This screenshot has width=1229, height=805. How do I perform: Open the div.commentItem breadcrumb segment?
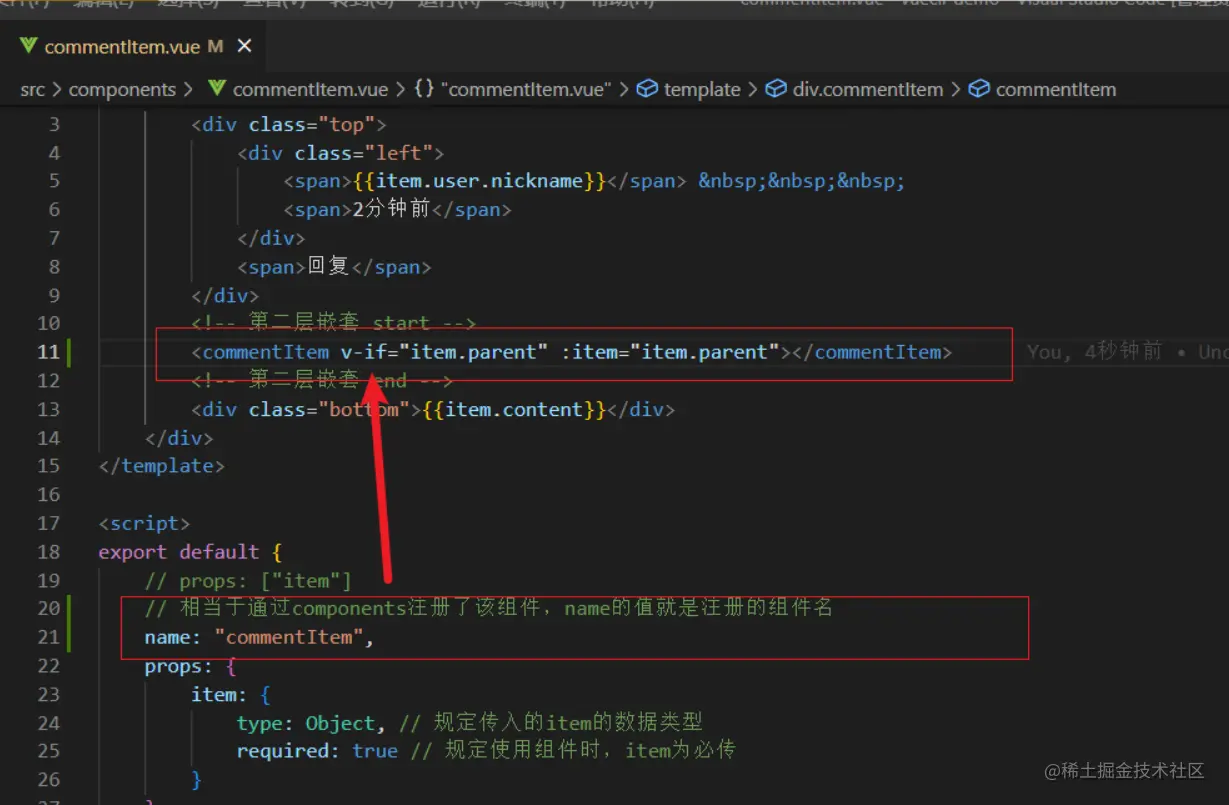click(x=868, y=89)
